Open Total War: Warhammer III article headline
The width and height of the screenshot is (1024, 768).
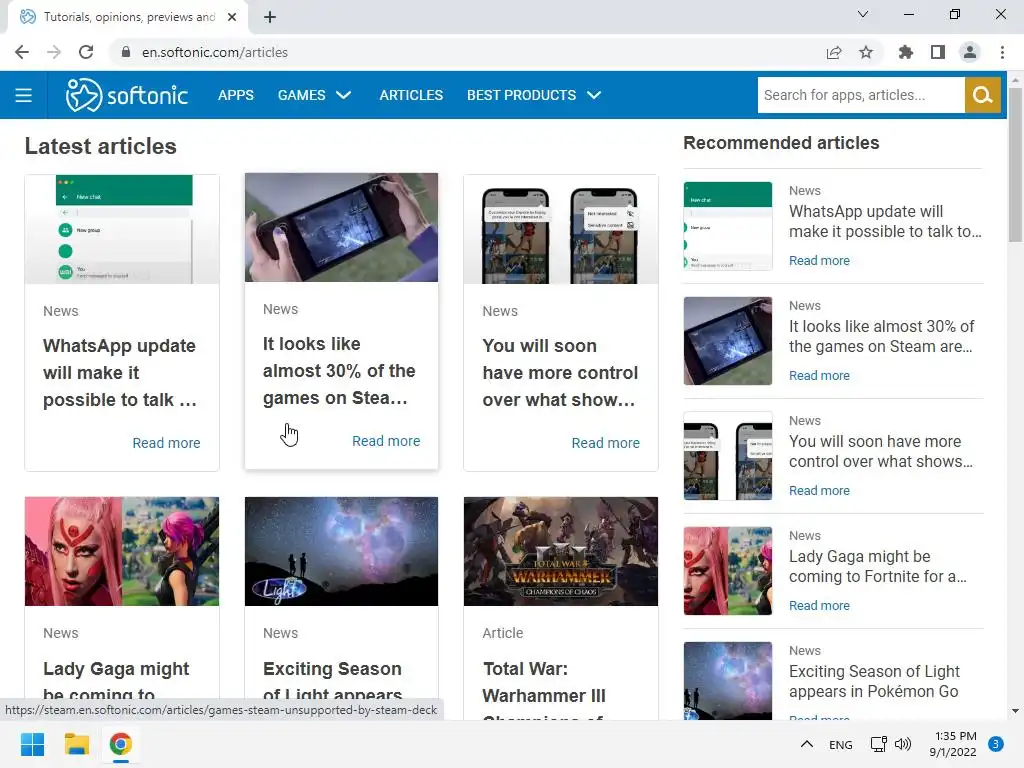click(544, 689)
